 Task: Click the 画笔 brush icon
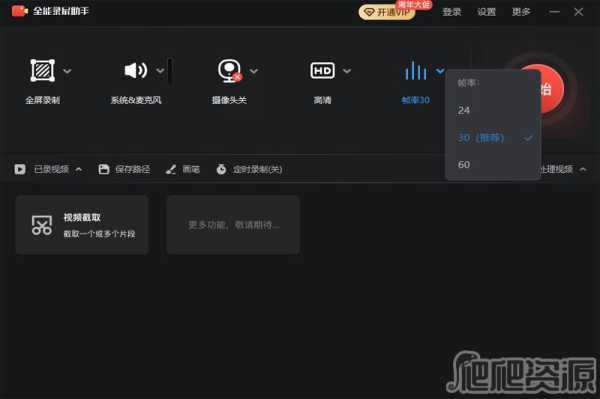coord(171,169)
